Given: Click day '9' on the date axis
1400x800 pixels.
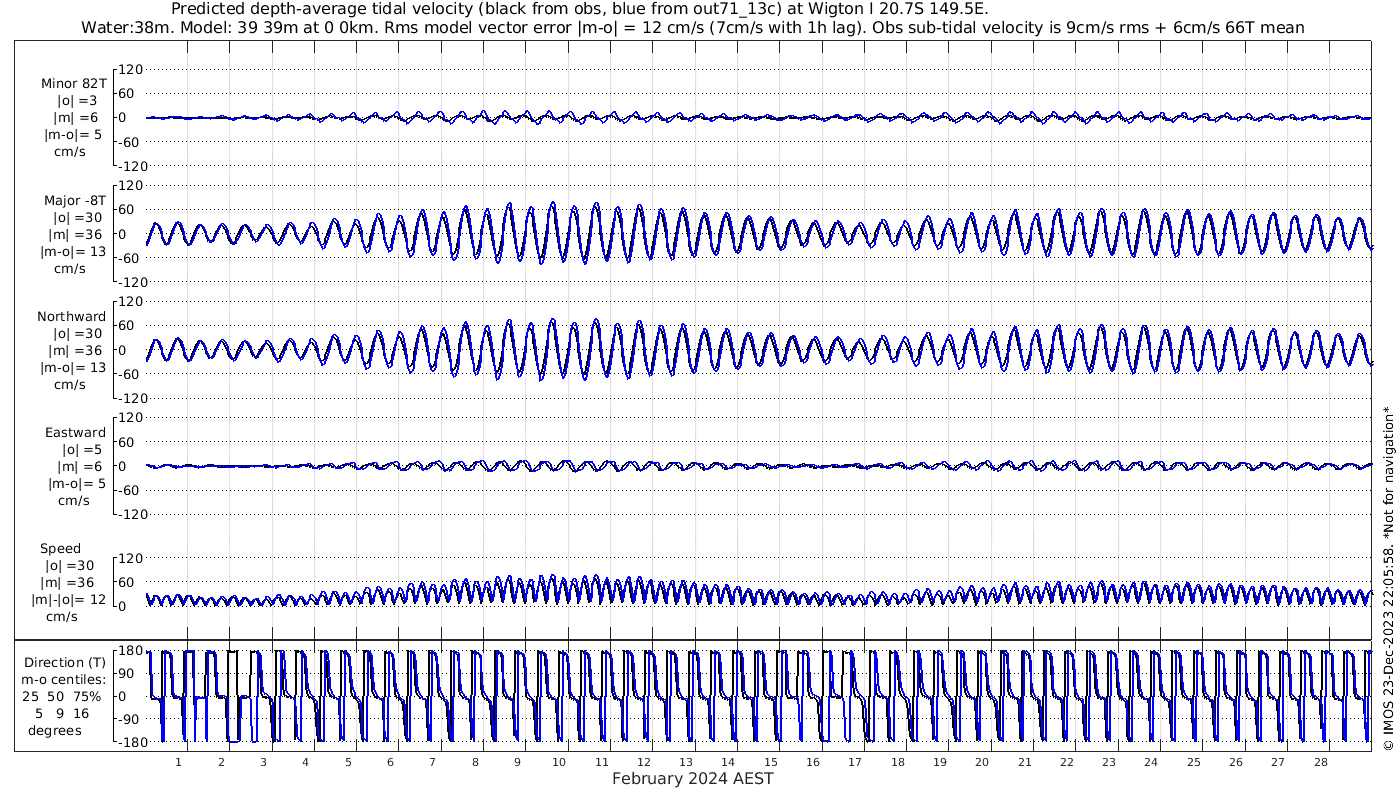Looking at the screenshot, I should coord(517,762).
